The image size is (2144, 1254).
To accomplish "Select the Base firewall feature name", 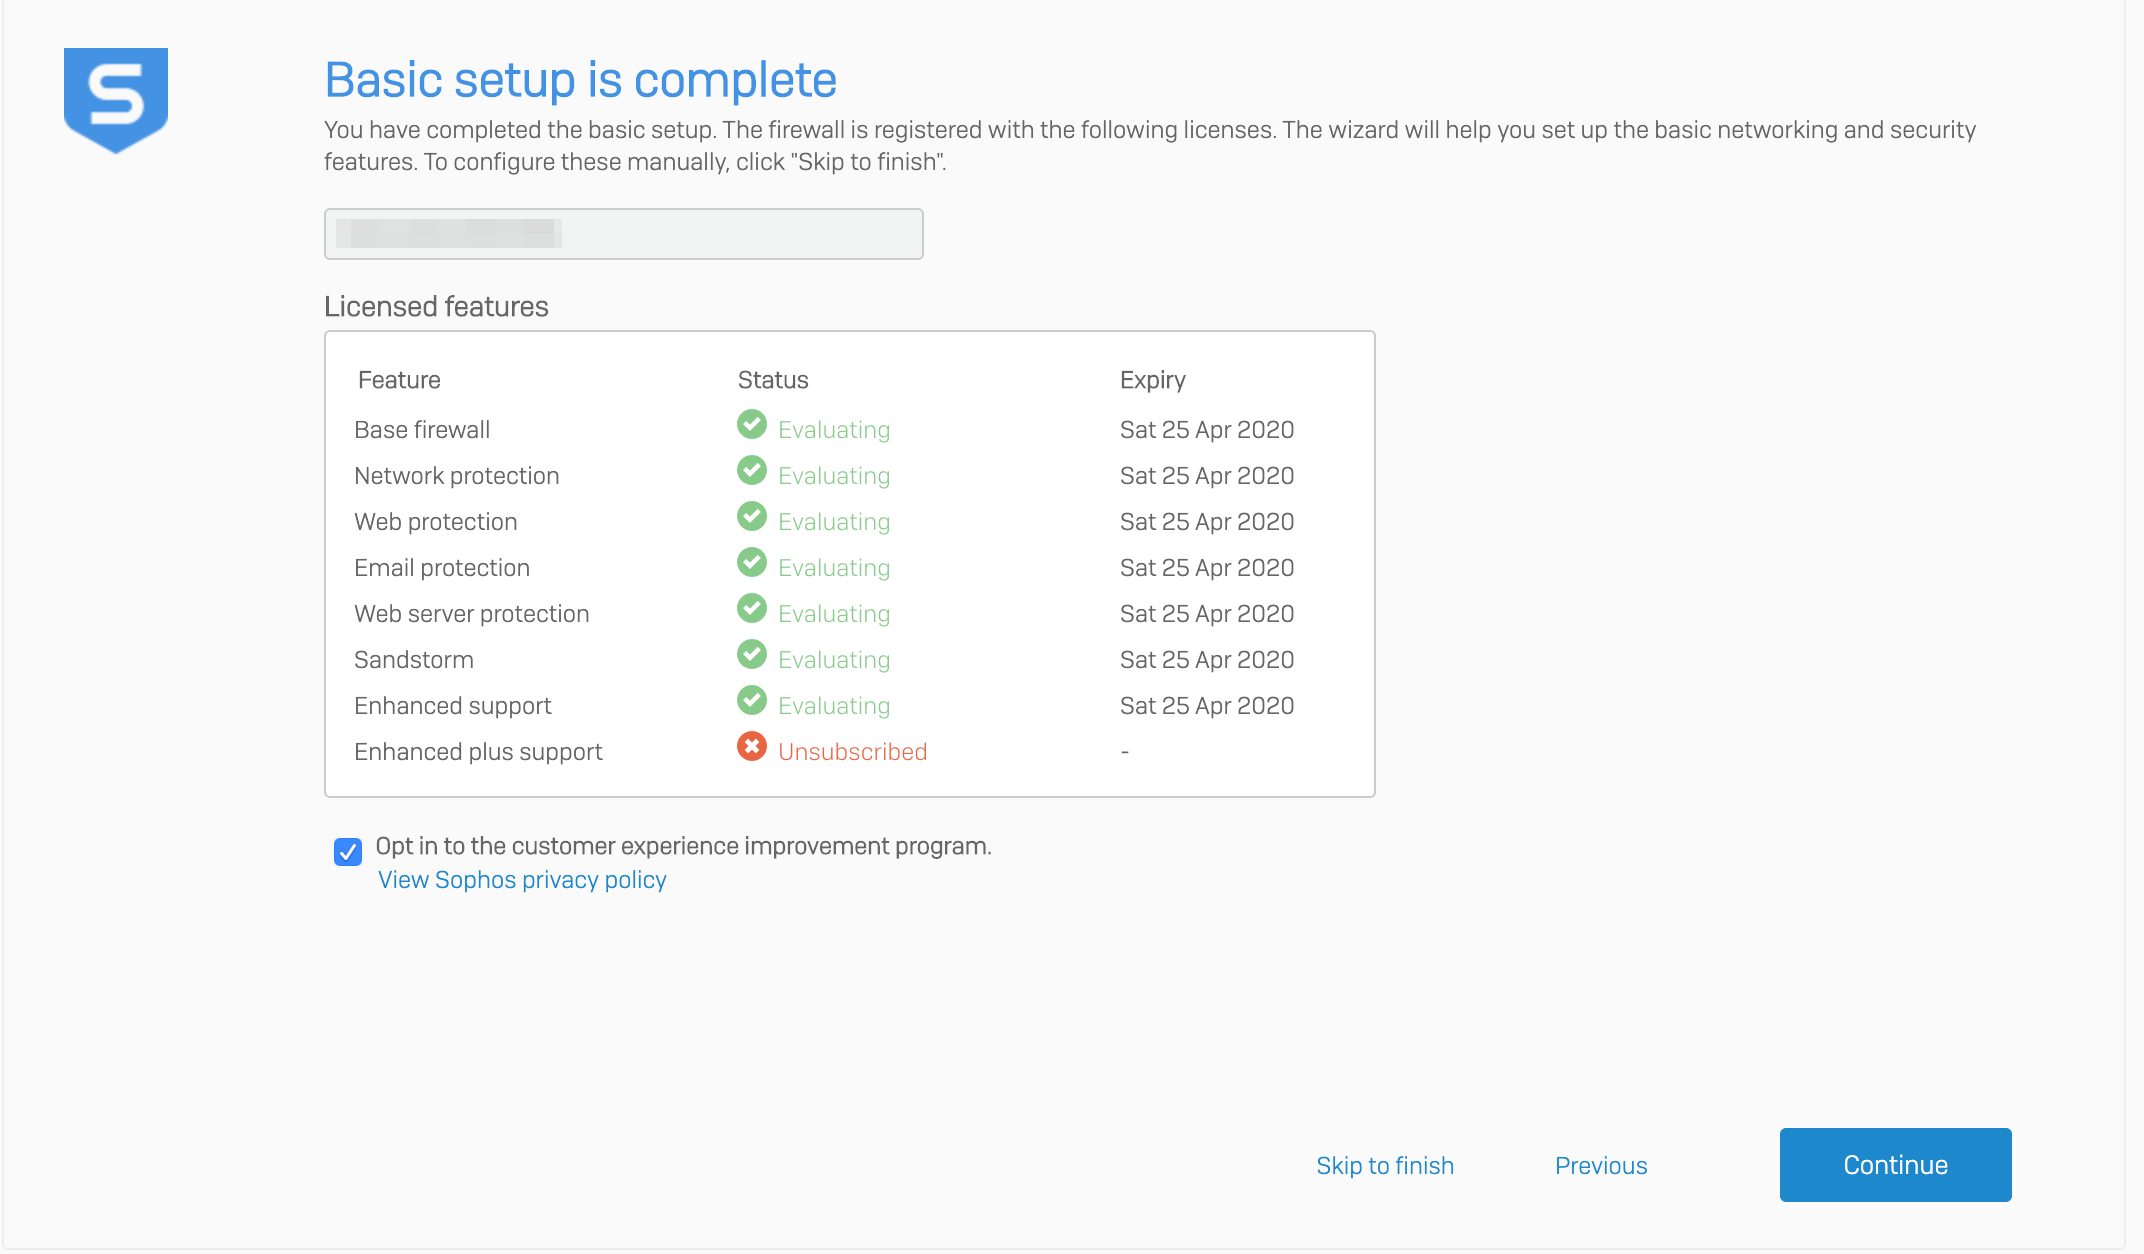I will point(422,430).
